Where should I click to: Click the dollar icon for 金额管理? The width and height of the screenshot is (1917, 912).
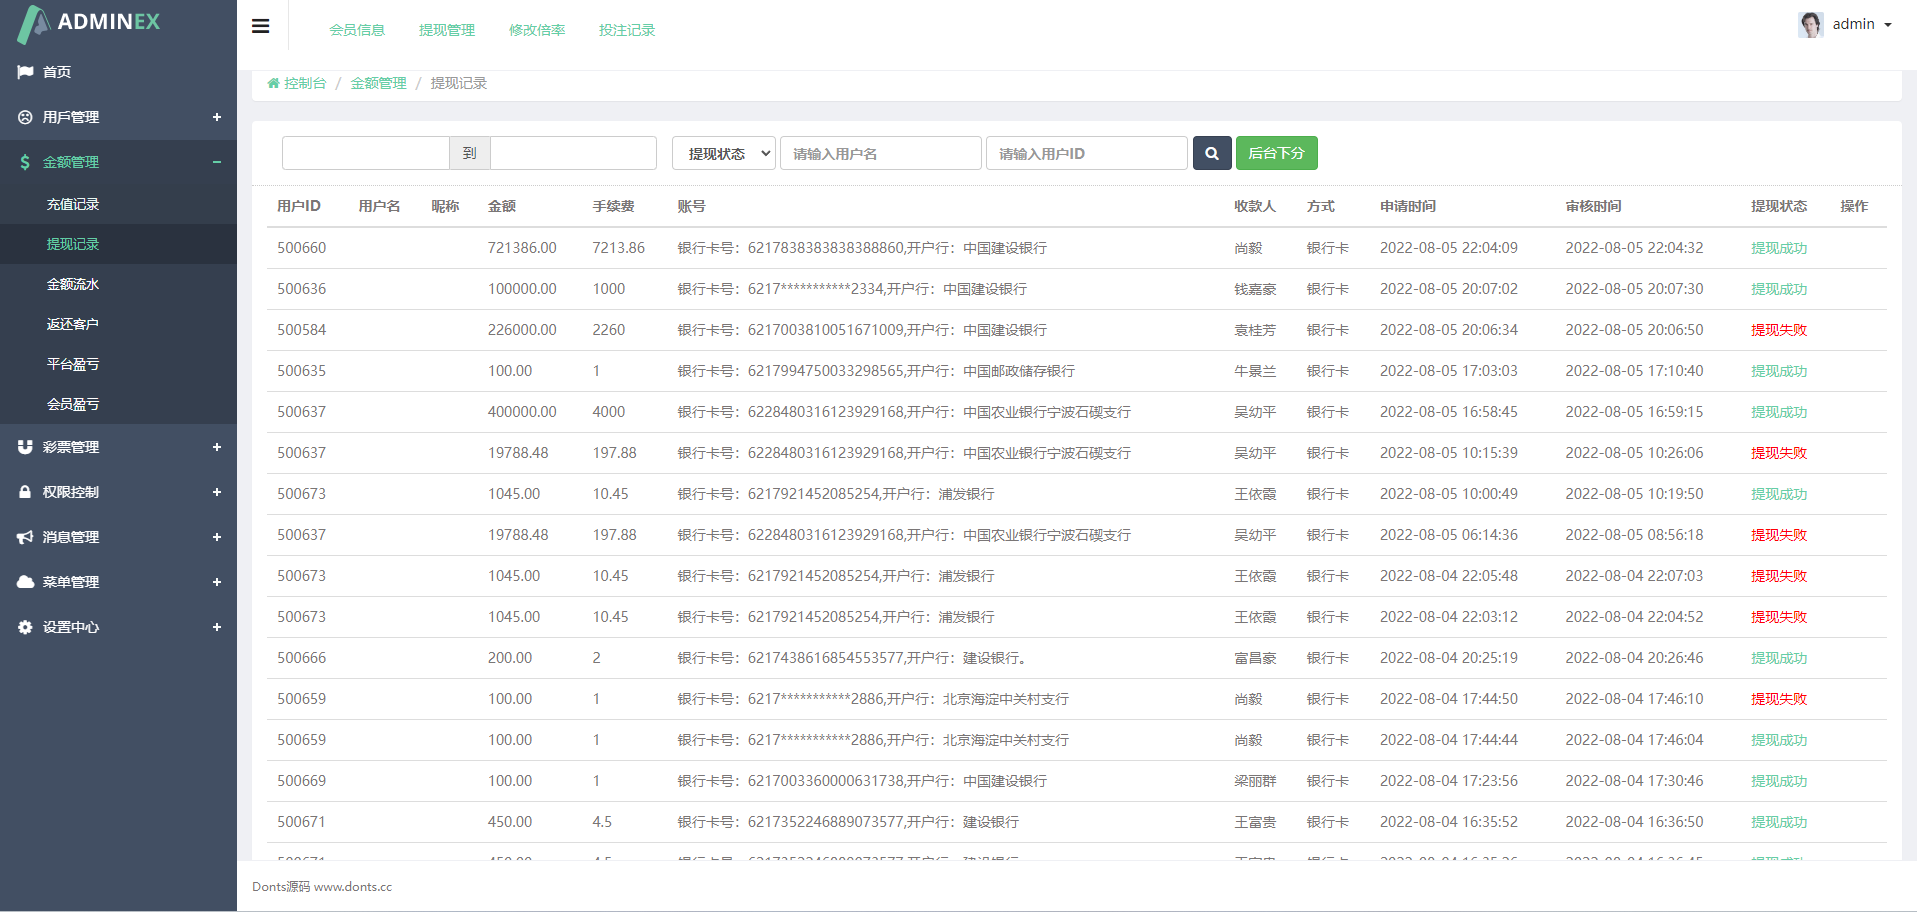(x=25, y=162)
